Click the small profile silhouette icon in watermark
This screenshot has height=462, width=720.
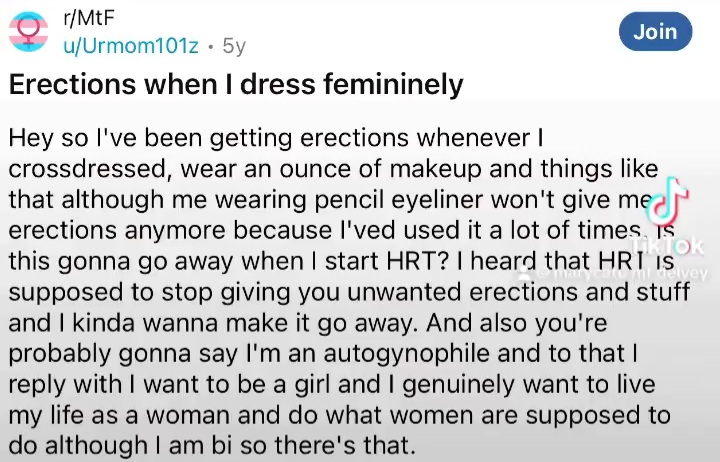pos(523,274)
